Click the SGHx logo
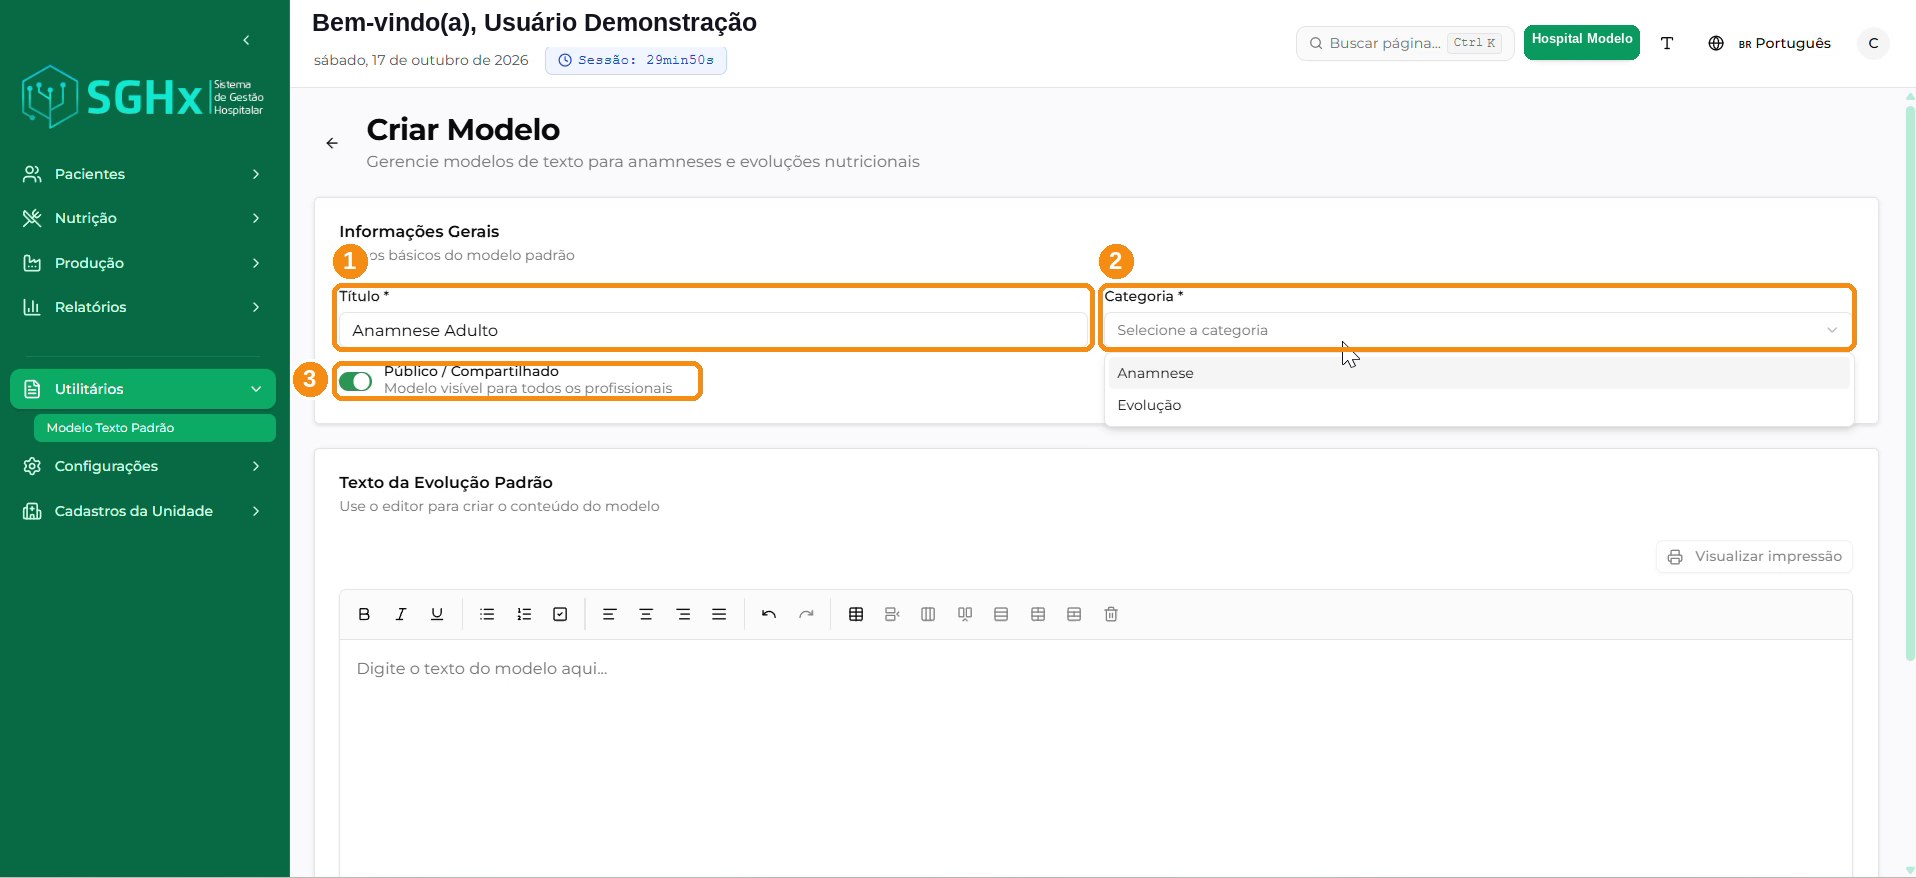This screenshot has width=1916, height=878. pos(142,97)
